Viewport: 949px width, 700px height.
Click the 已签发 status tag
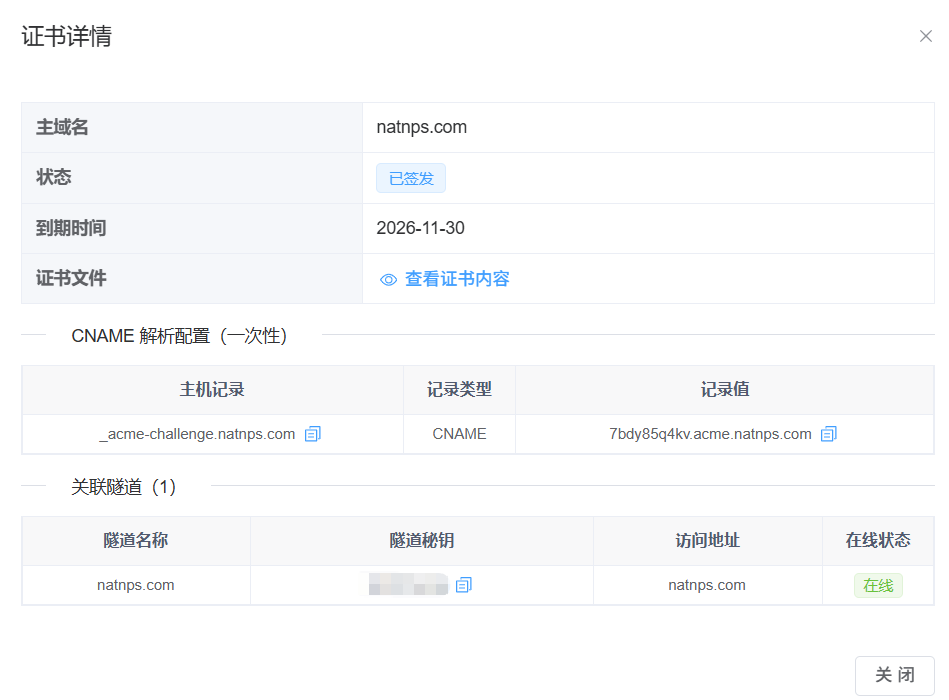pyautogui.click(x=411, y=178)
